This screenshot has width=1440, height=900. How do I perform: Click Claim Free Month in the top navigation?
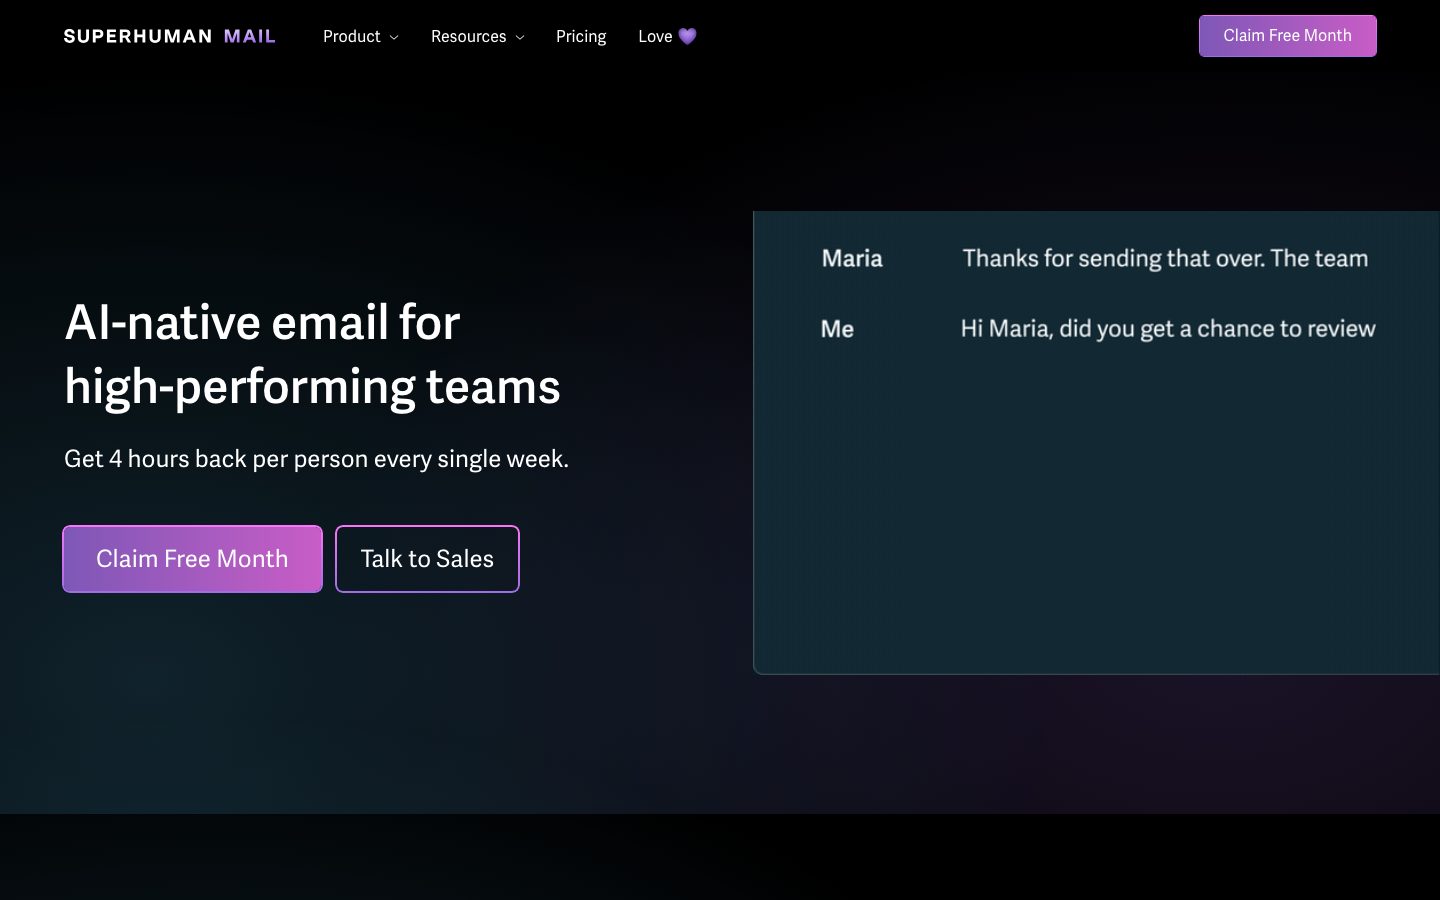point(1287,36)
